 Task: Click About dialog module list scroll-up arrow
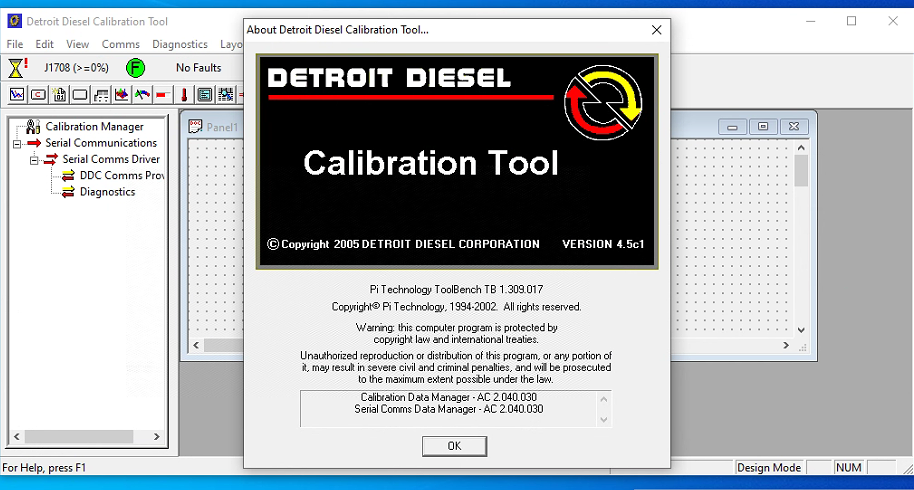[x=604, y=399]
